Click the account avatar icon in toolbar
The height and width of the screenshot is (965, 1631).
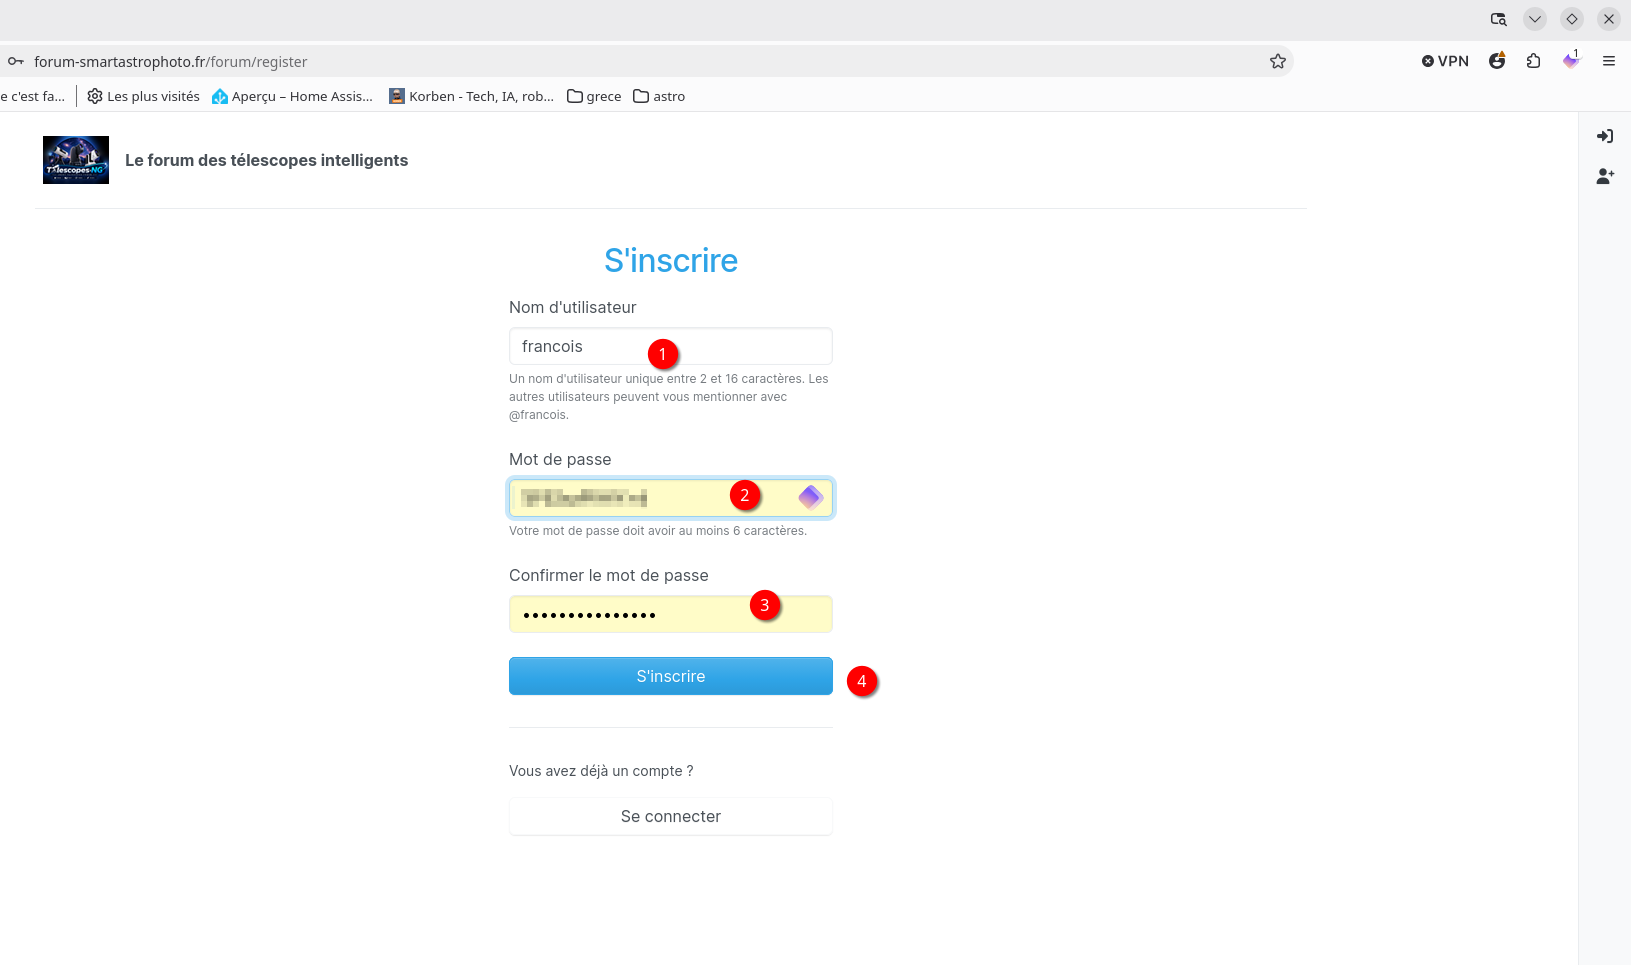(1497, 61)
